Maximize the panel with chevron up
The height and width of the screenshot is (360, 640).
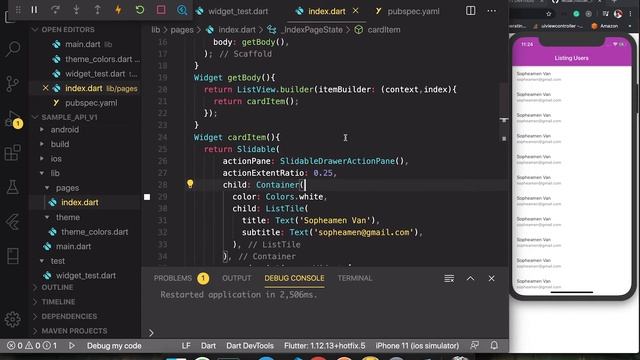(470, 278)
